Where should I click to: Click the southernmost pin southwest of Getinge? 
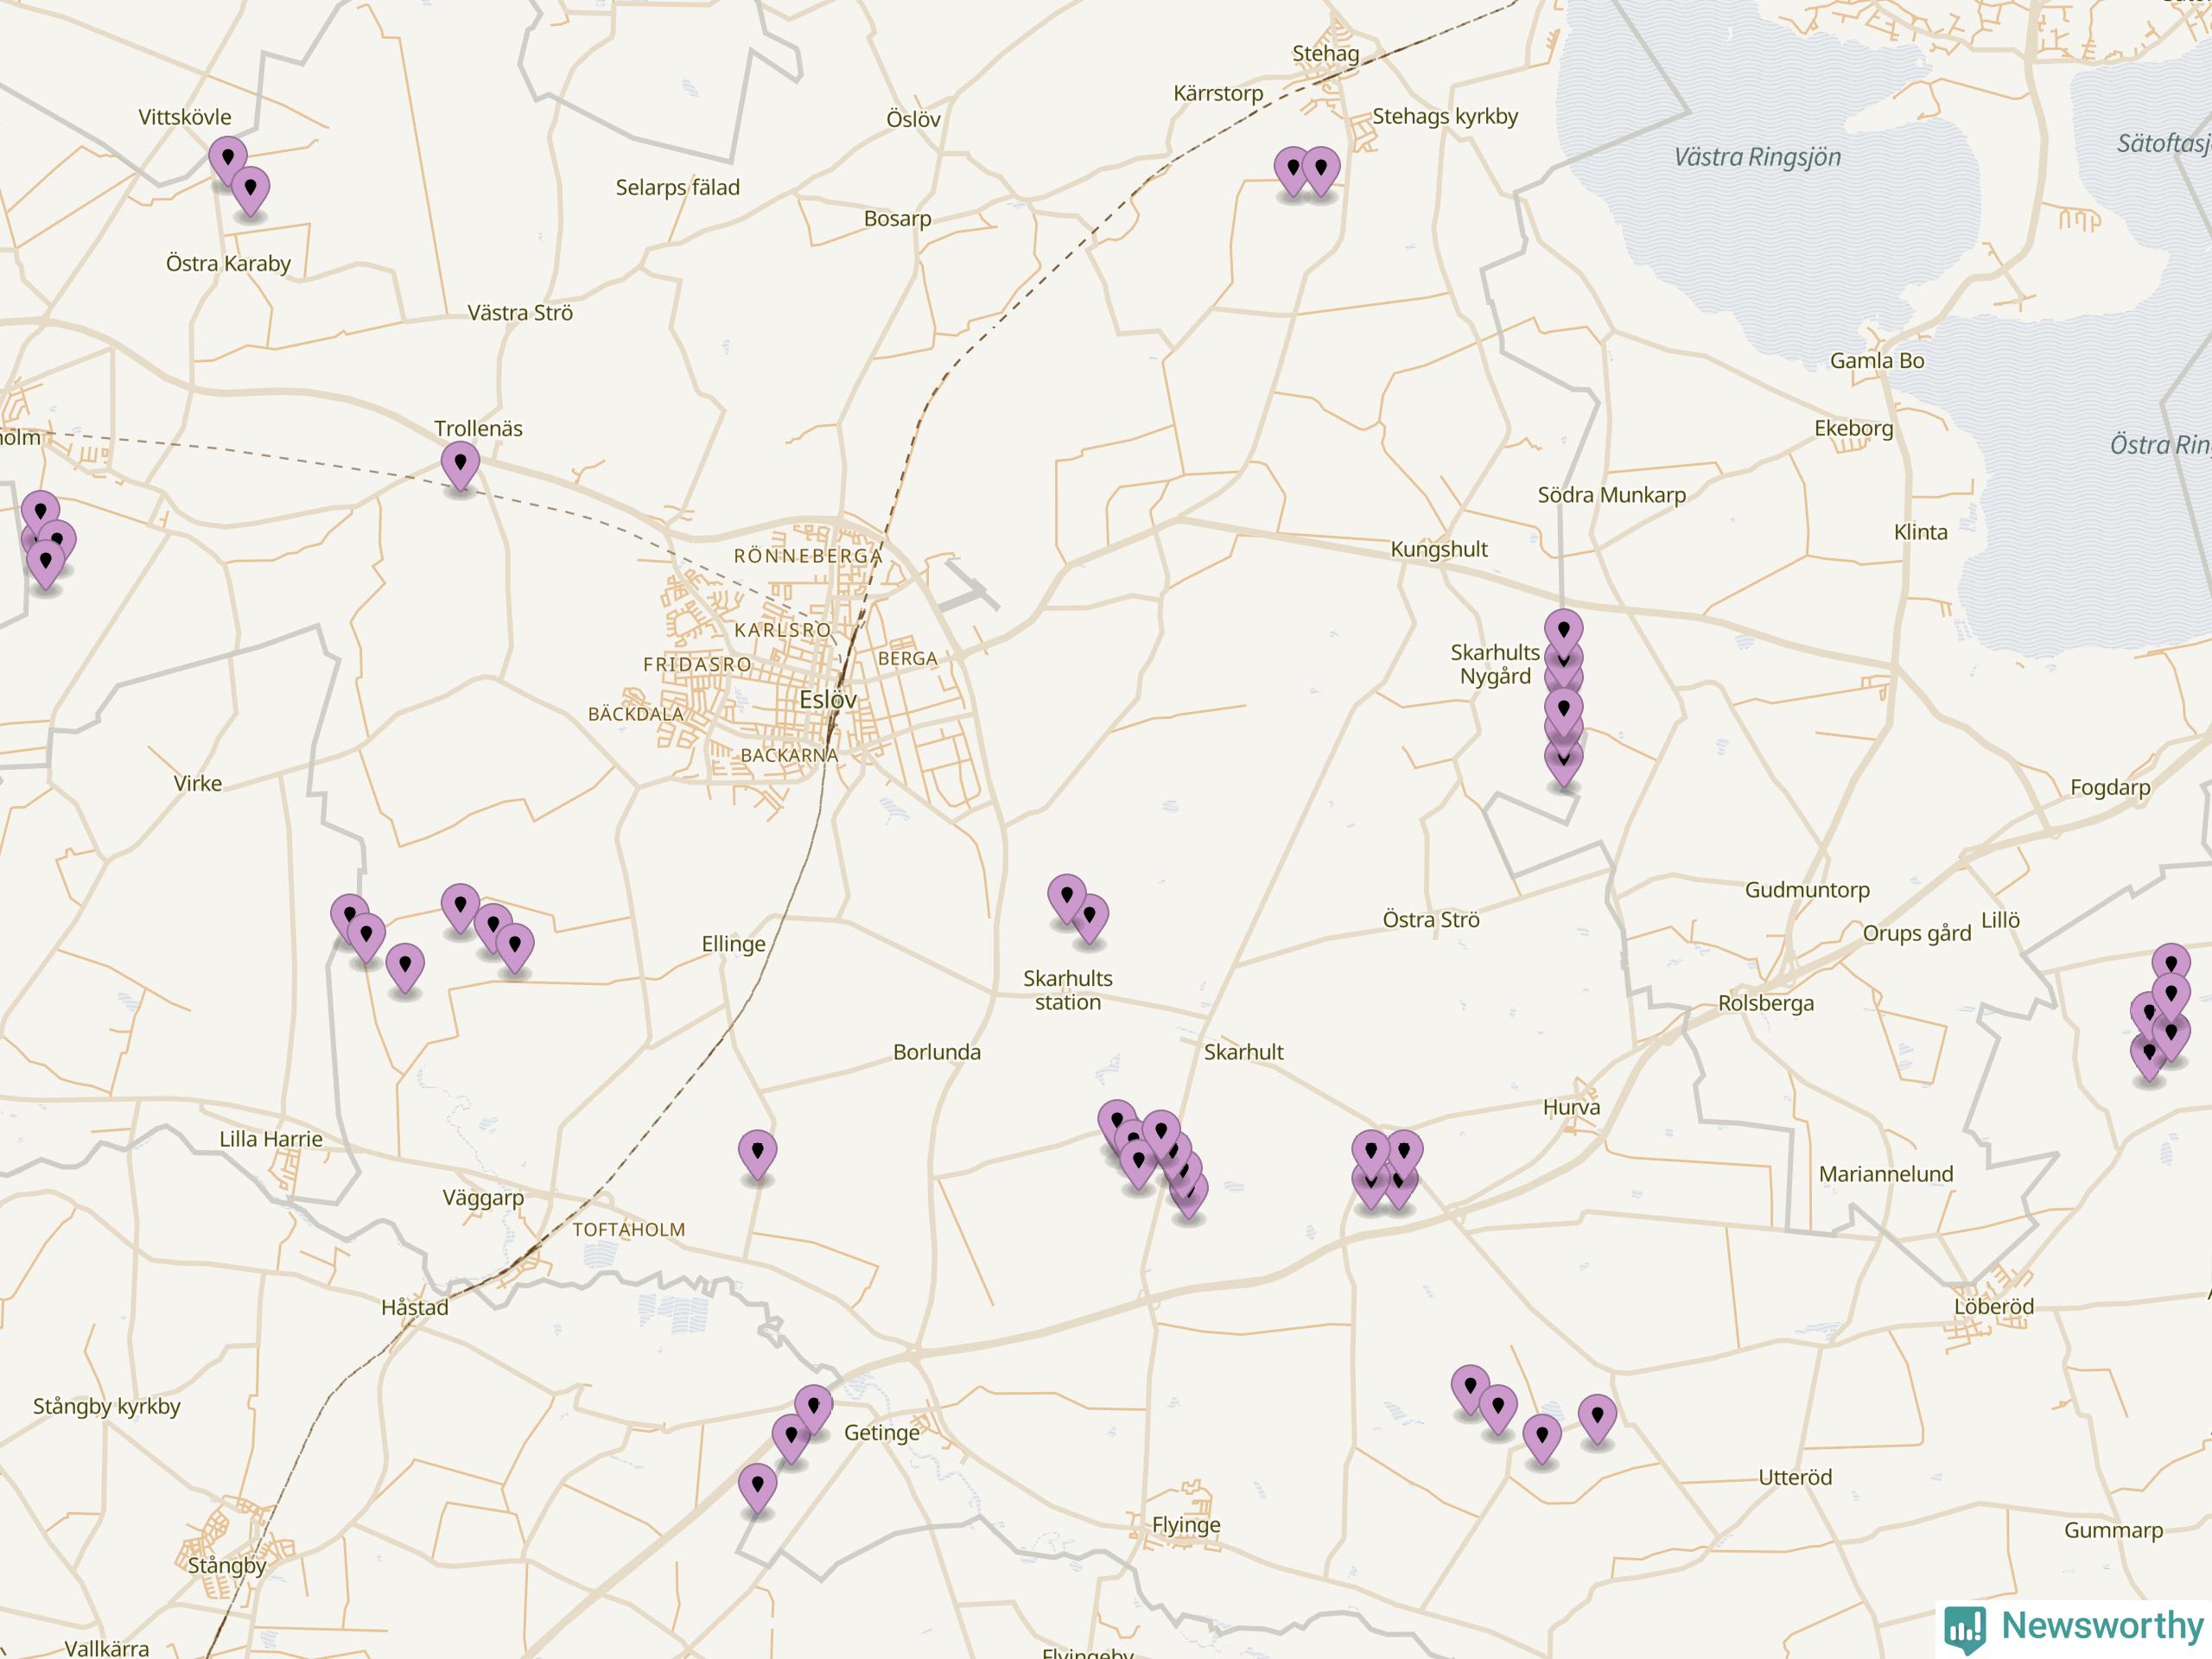tap(757, 1489)
